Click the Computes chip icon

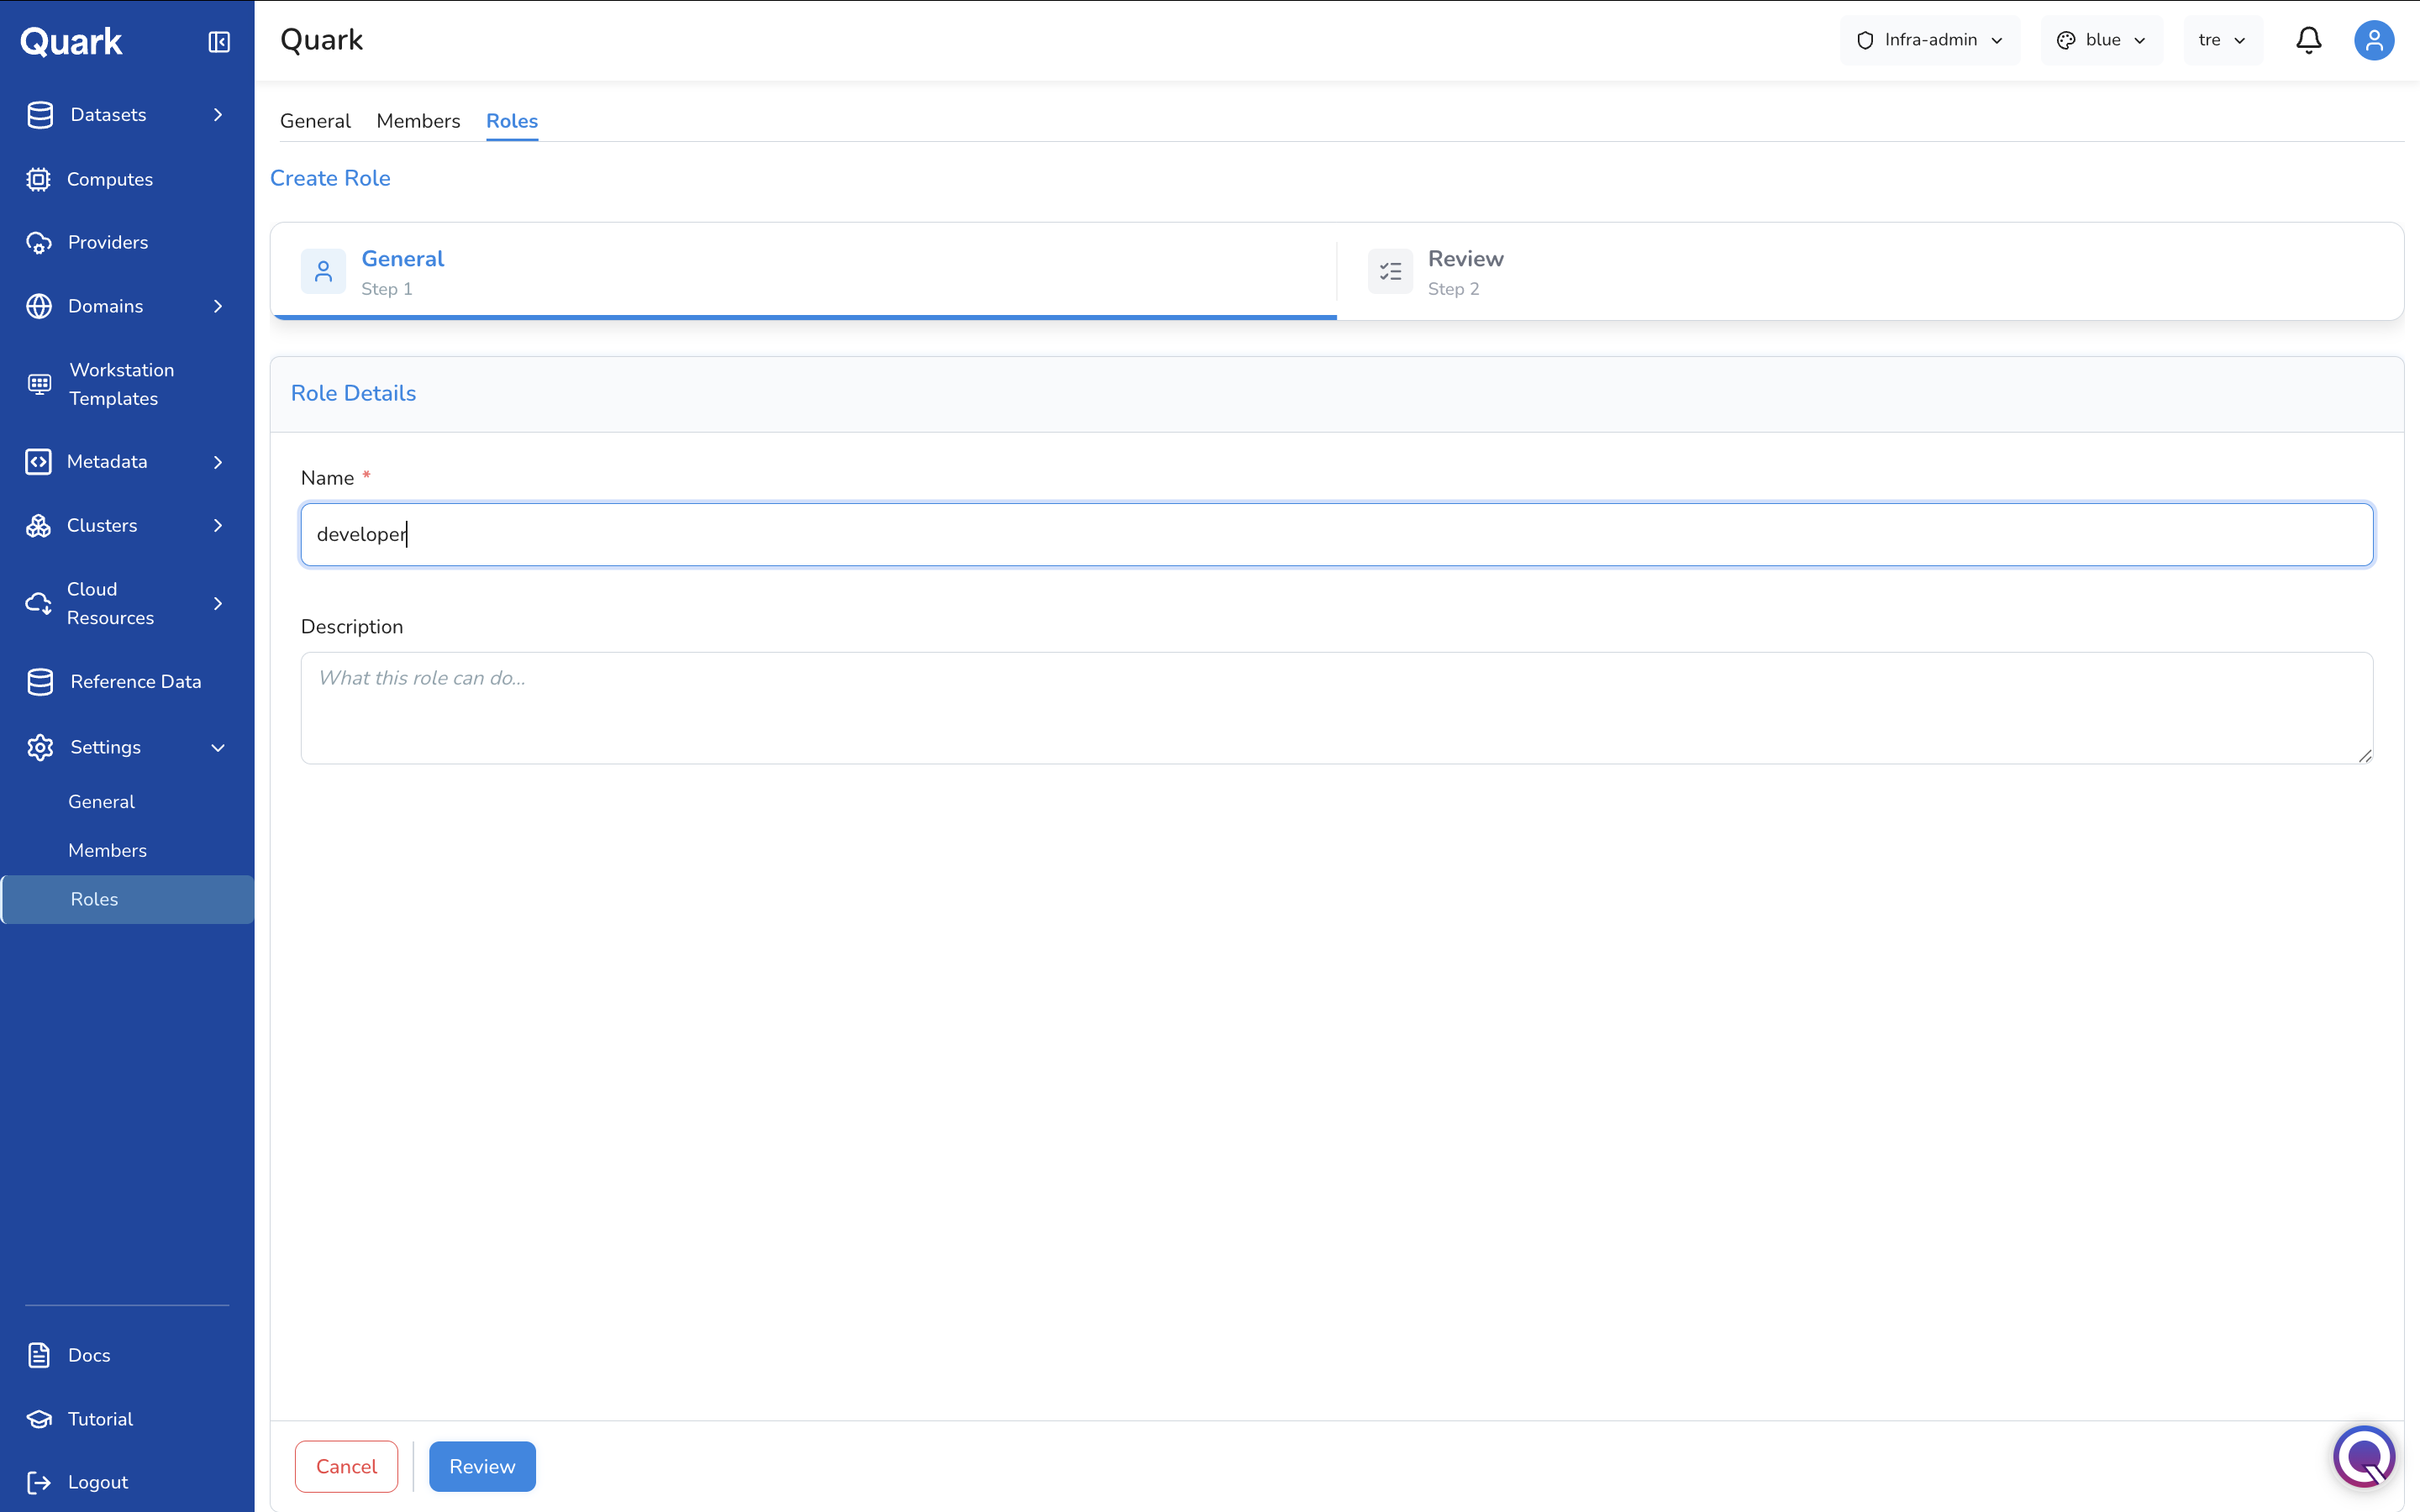pos(39,179)
